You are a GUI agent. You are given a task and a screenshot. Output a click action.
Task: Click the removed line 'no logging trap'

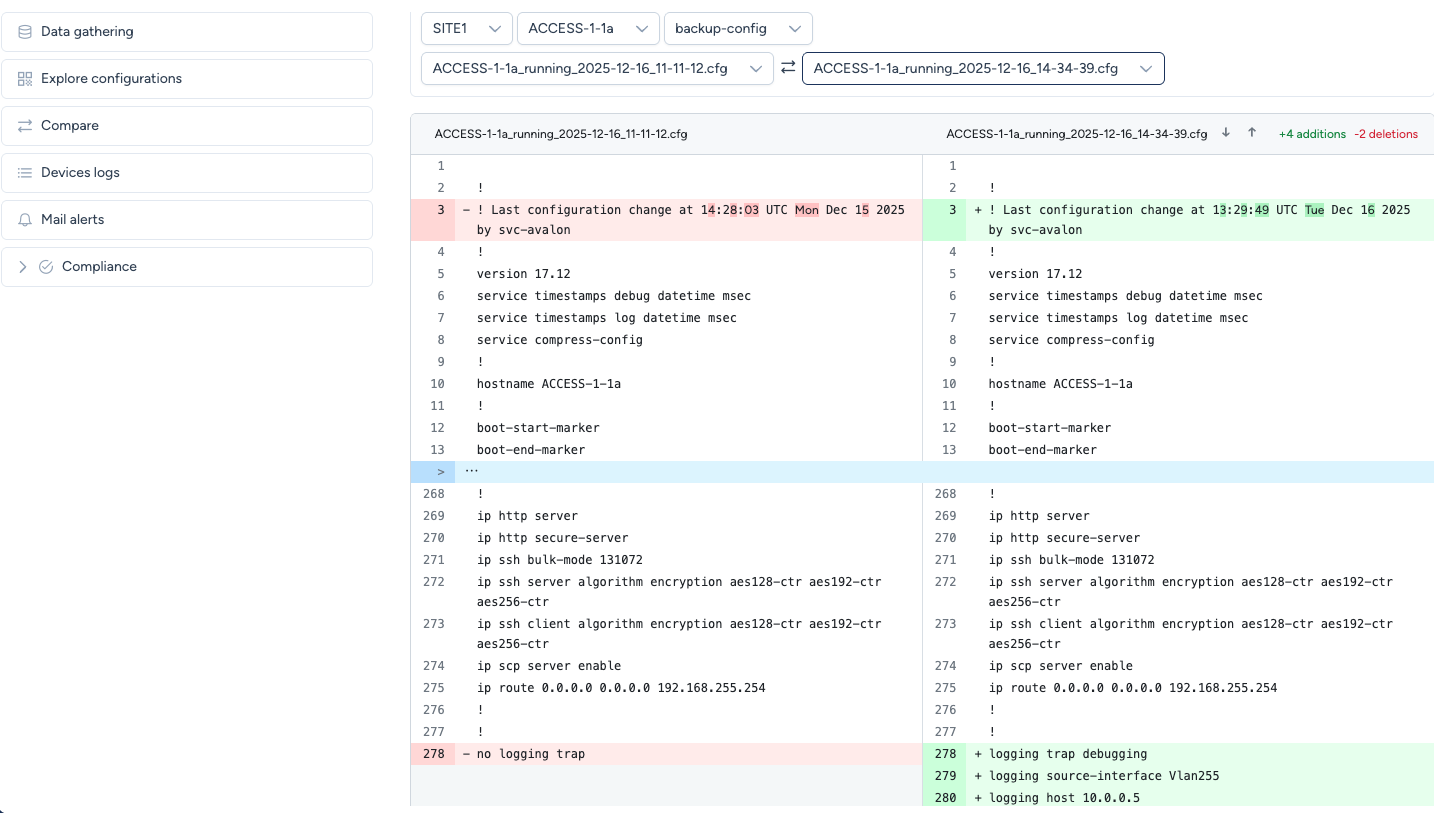[x=531, y=754]
